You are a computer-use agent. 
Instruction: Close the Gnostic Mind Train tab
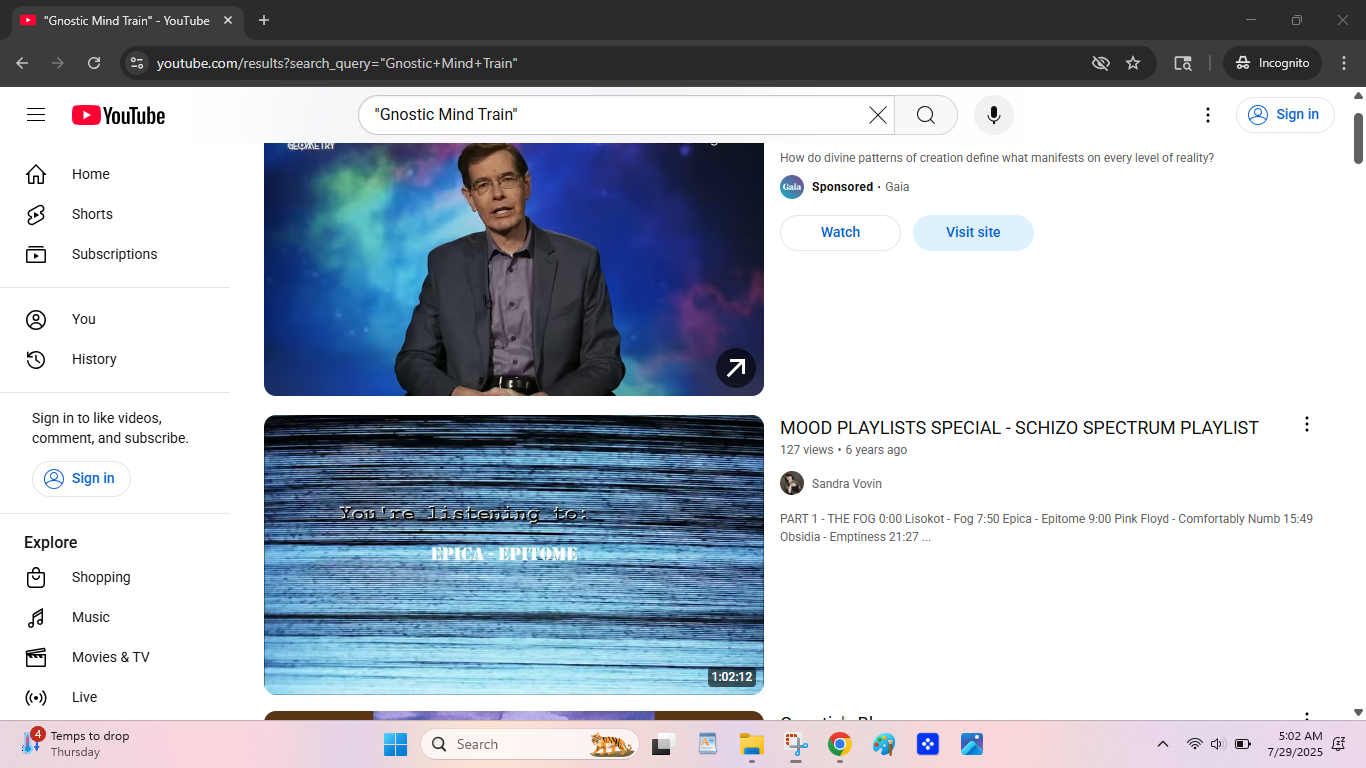[x=228, y=20]
